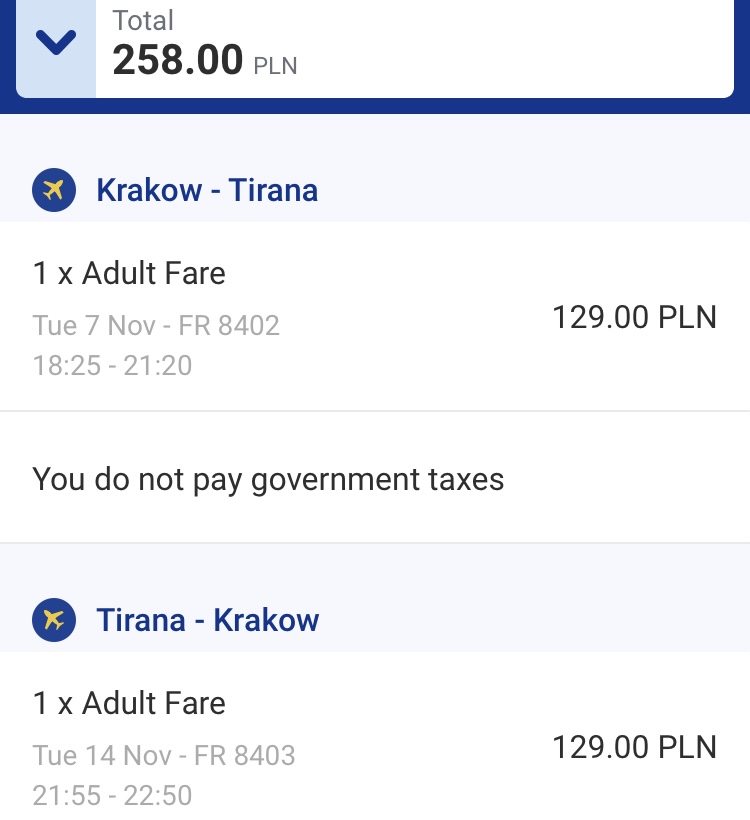Viewport: 750px width, 820px height.
Task: Click the 21:55 - 22:50 flight time
Action: [112, 795]
